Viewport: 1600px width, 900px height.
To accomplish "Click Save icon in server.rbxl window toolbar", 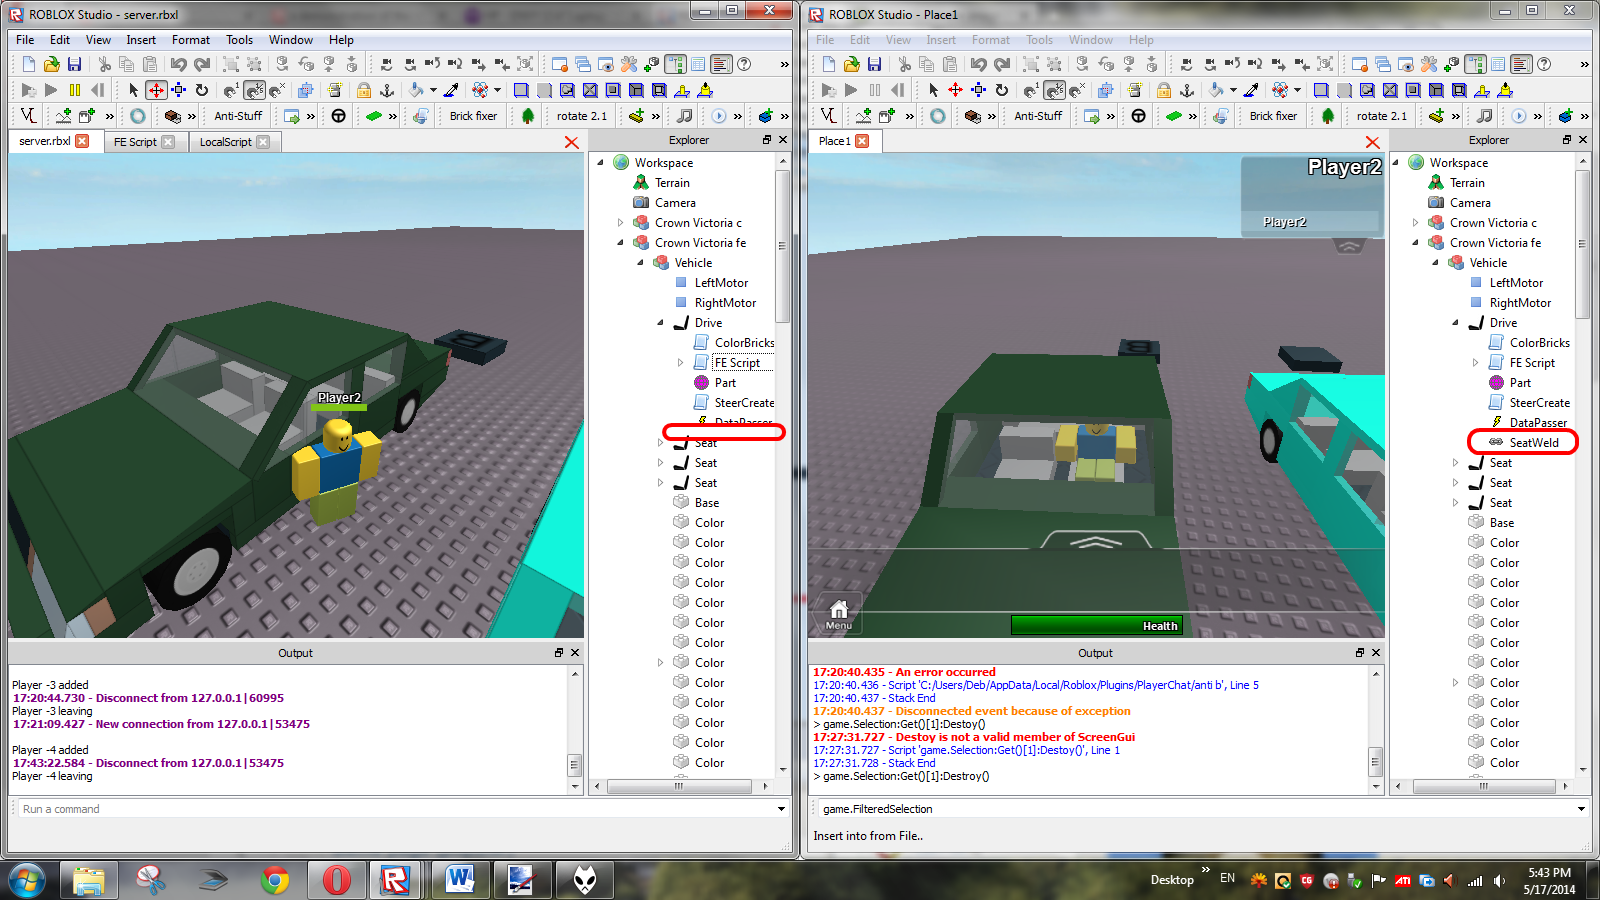I will (74, 64).
